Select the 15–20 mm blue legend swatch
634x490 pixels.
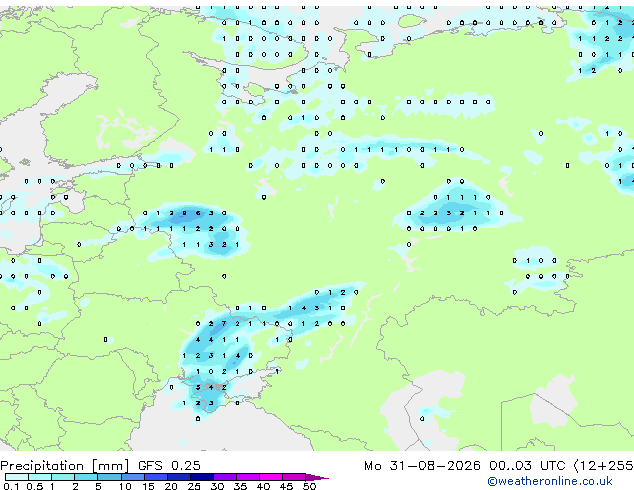pos(156,477)
